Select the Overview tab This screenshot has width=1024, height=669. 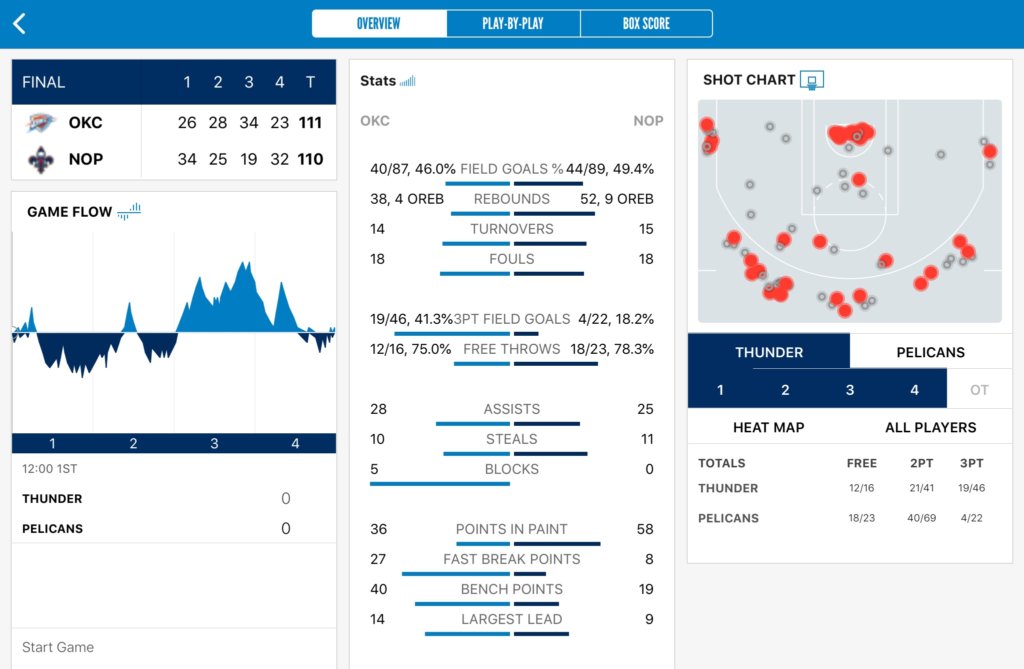click(x=379, y=24)
